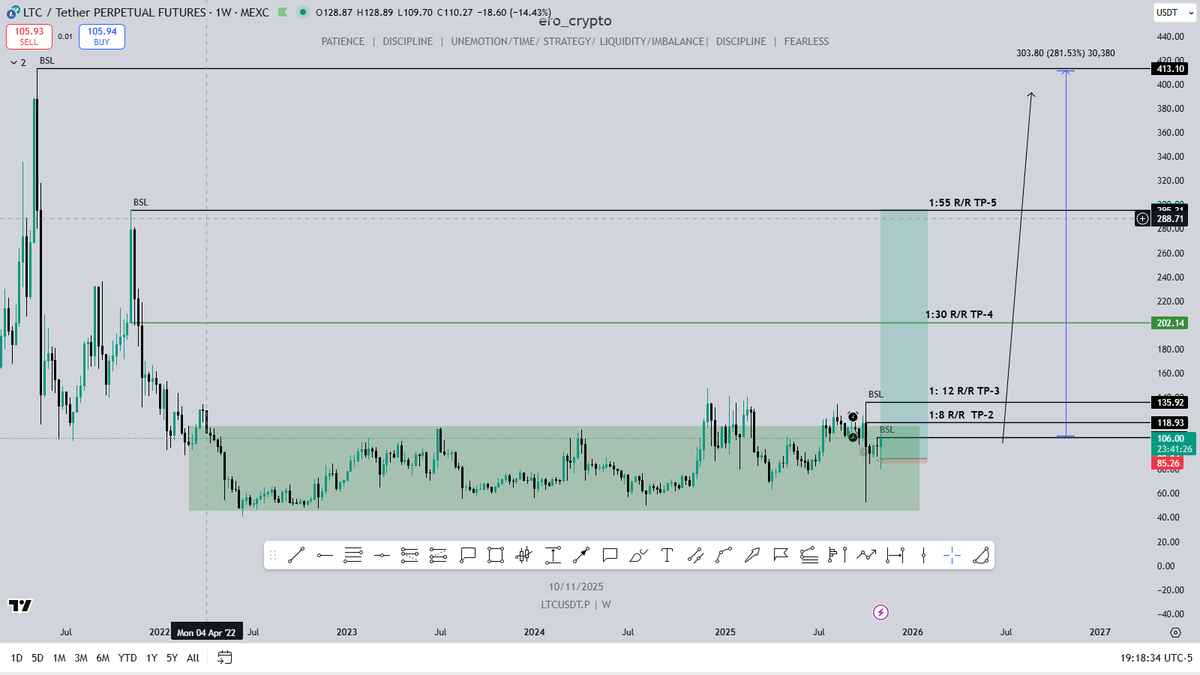Viewport: 1200px width, 675px height.
Task: Click the '1:30 R/R TP-4' label
Action: (959, 314)
